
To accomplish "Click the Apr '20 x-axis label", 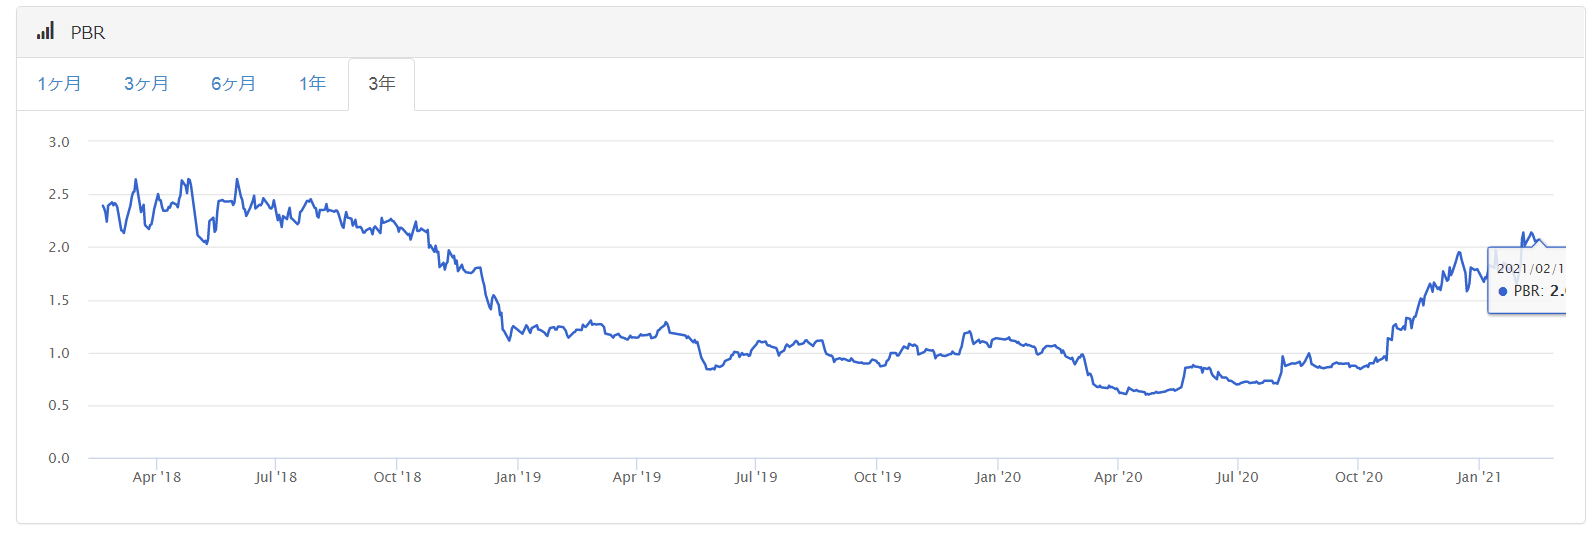I will point(1118,477).
